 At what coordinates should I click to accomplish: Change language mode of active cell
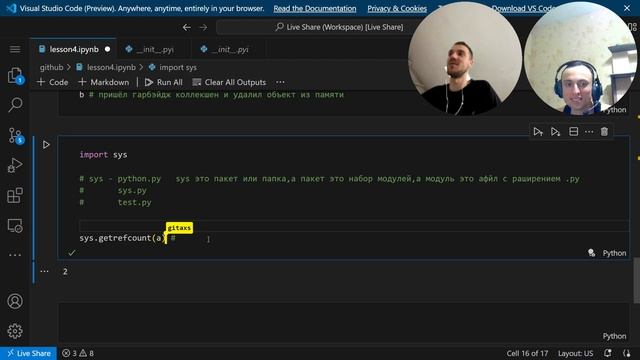614,253
